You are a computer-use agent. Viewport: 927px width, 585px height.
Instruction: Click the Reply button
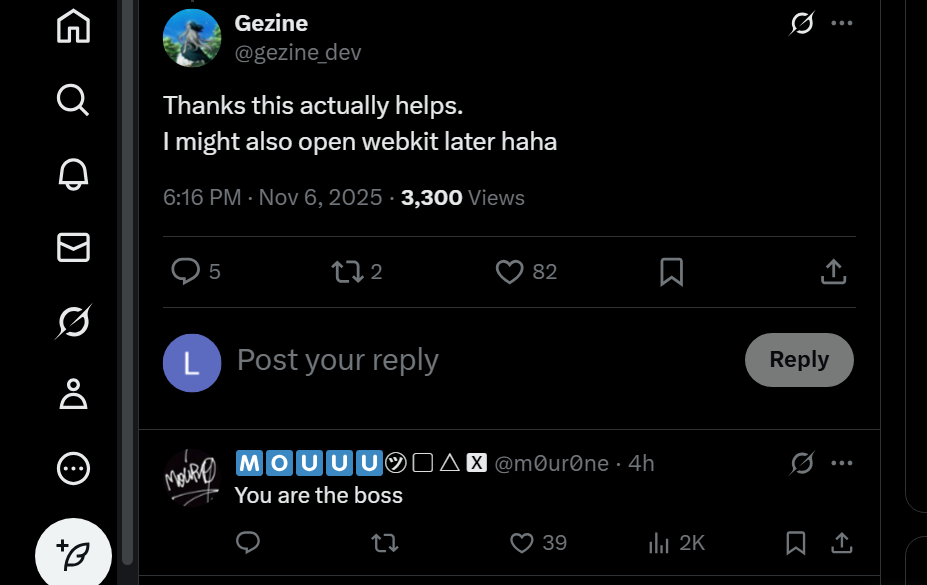[x=798, y=360]
